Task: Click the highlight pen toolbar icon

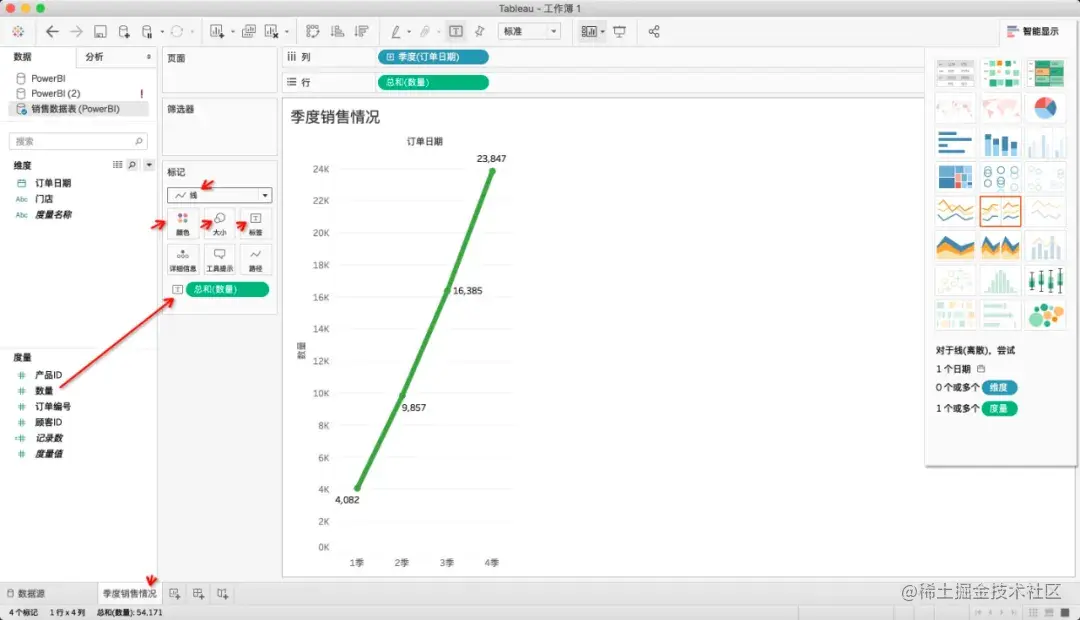Action: [396, 32]
